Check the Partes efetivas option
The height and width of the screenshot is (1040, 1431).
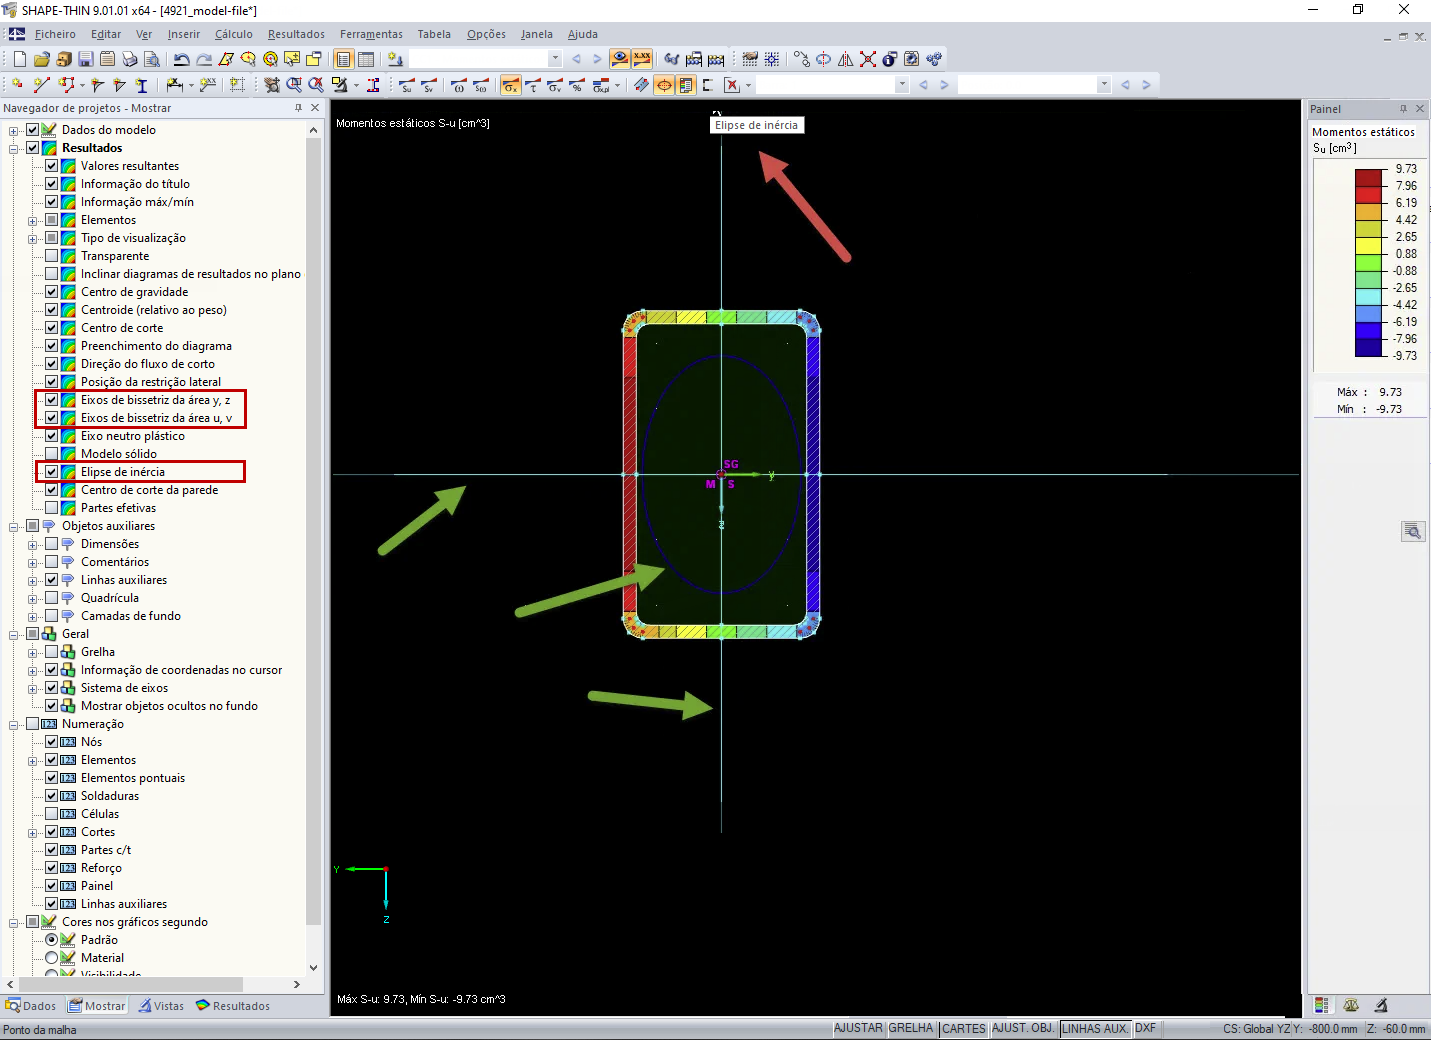[52, 508]
